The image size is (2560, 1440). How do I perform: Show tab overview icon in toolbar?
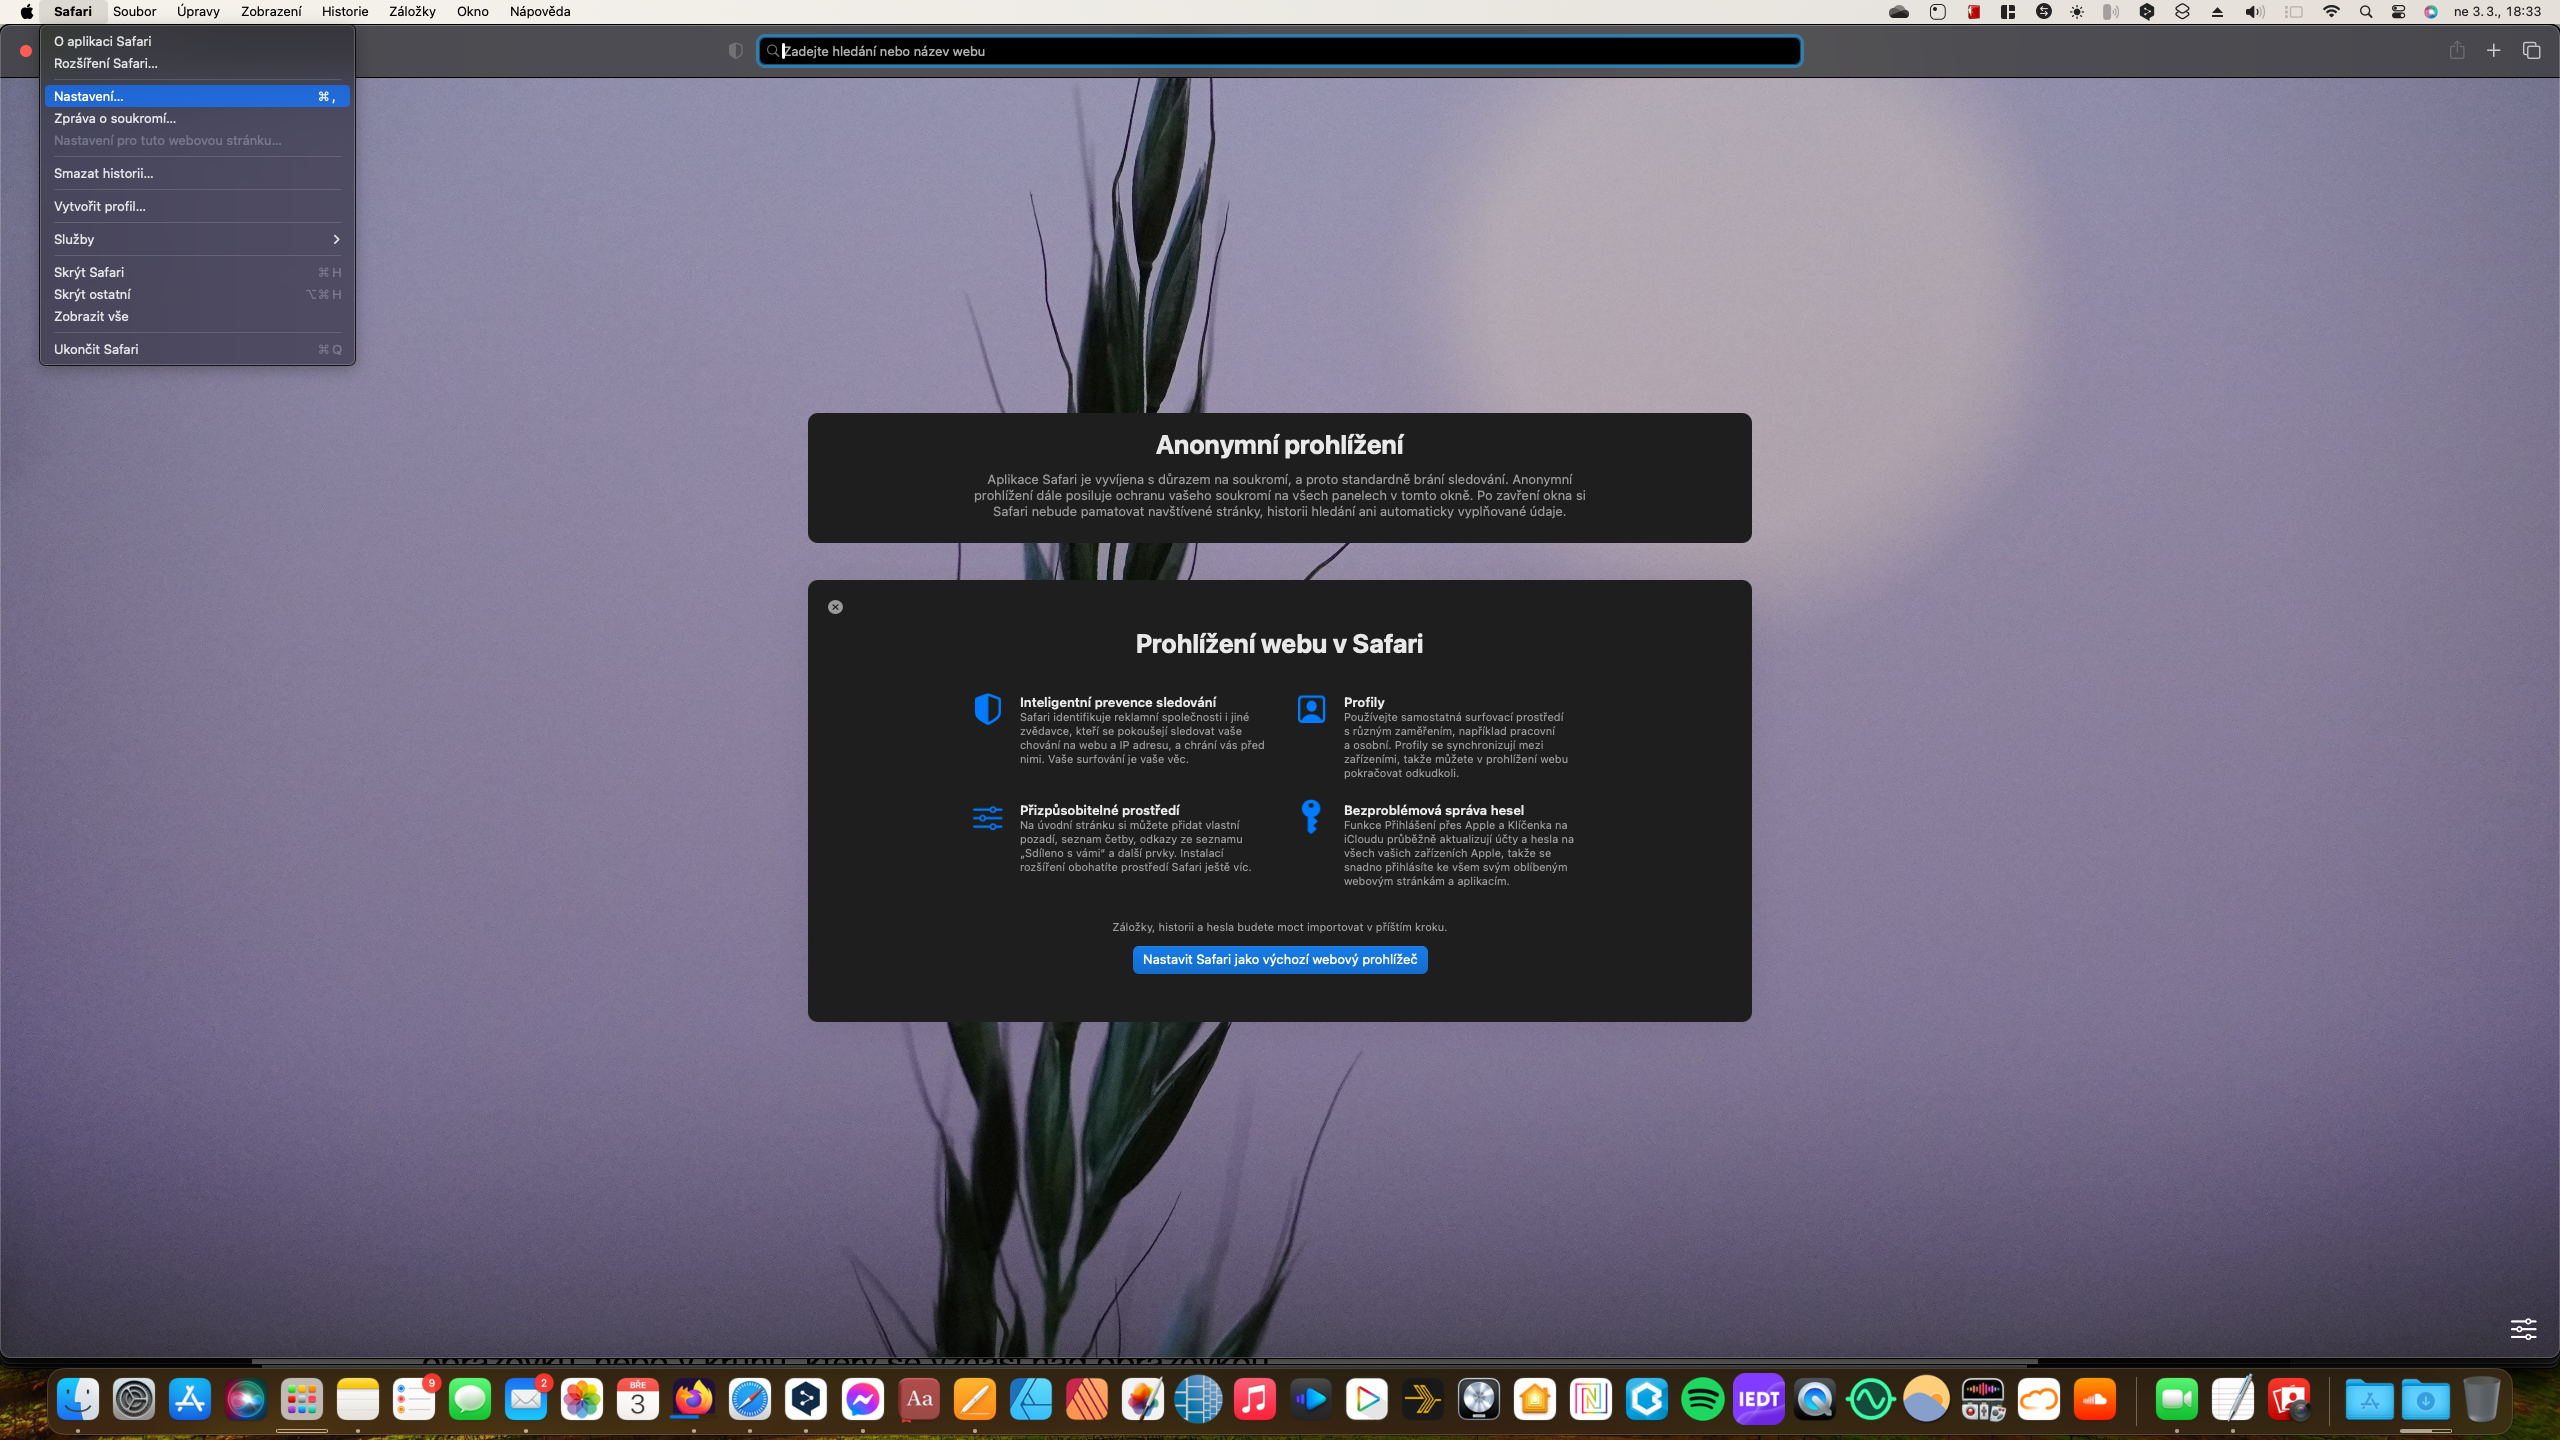tap(2531, 51)
